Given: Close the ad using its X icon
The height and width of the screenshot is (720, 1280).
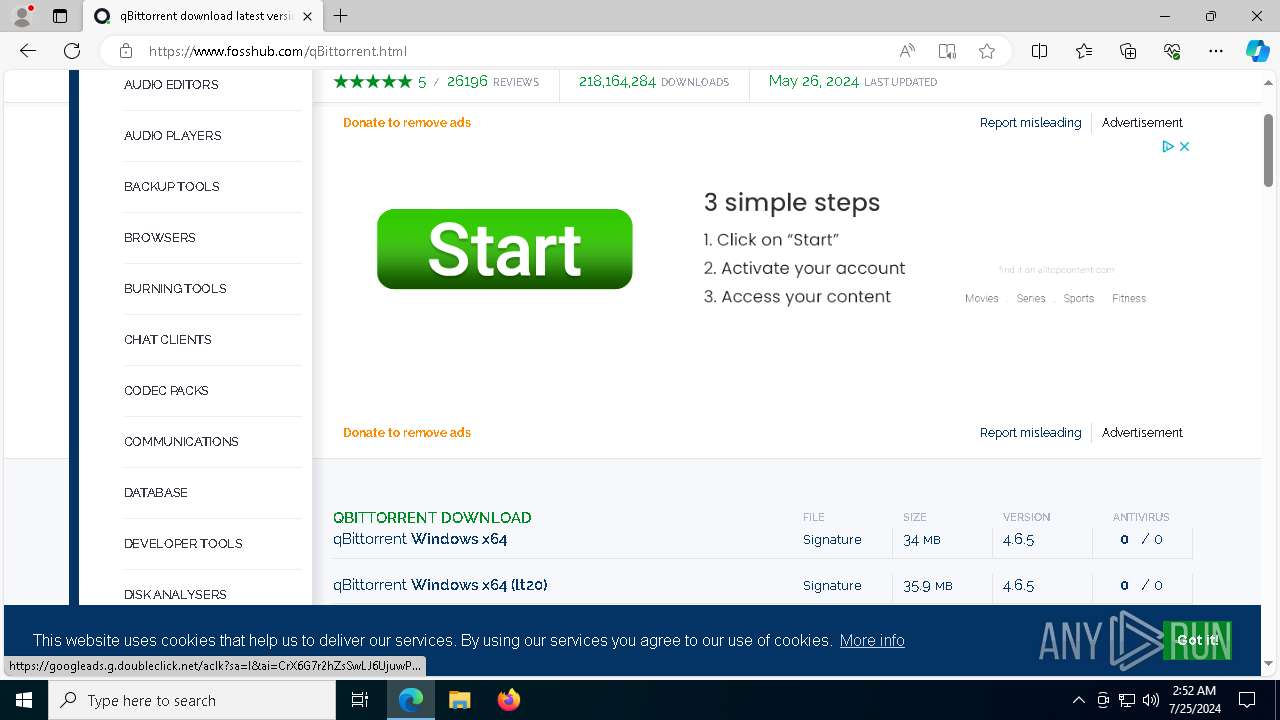Looking at the screenshot, I should tap(1184, 146).
